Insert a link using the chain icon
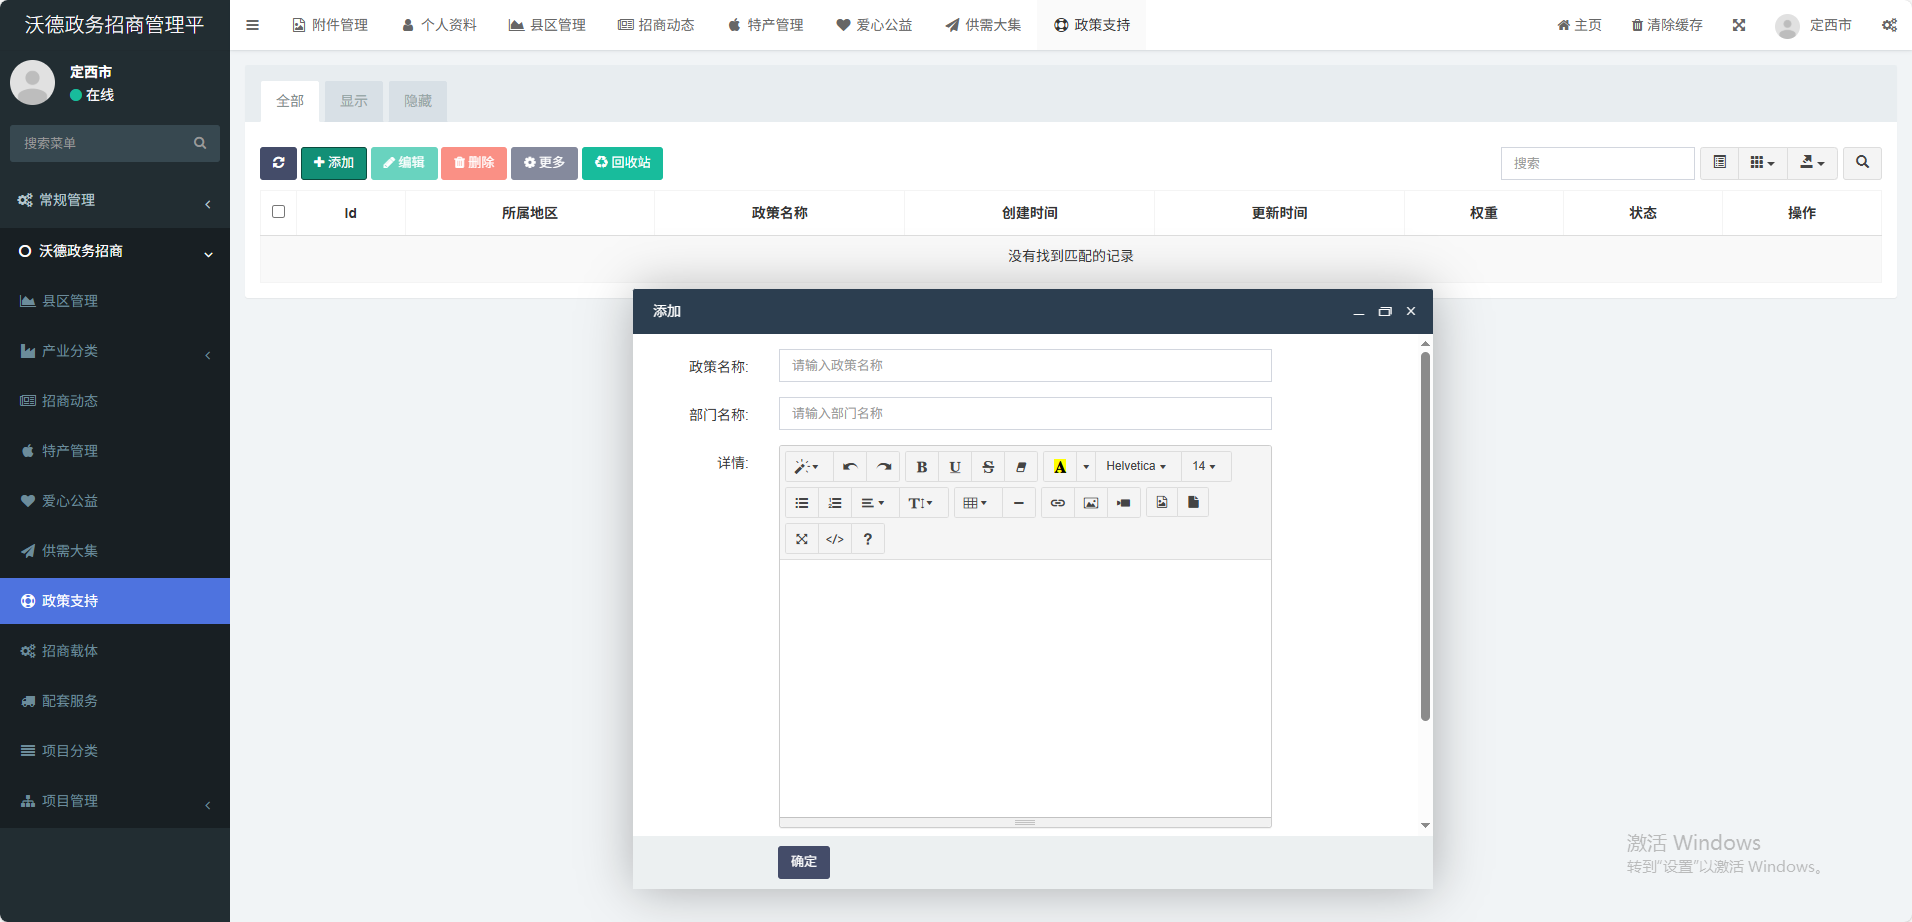The image size is (1912, 922). point(1057,503)
